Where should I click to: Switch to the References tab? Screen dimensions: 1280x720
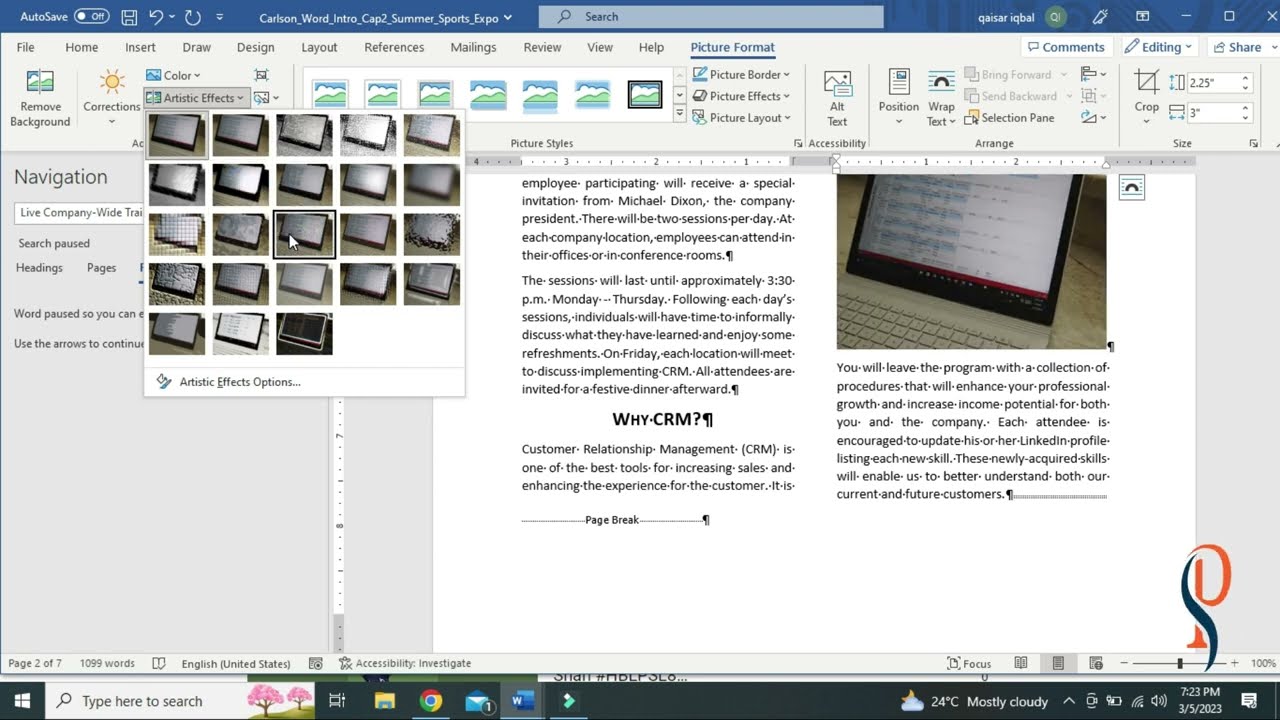tap(394, 47)
